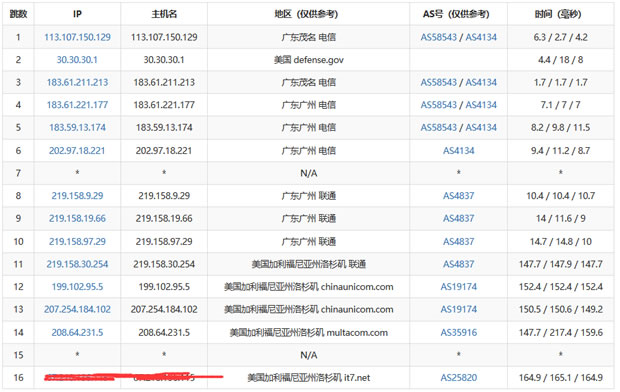Click IP link 208.64.231.5
Viewport: 620px width, 392px height.
pos(78,333)
